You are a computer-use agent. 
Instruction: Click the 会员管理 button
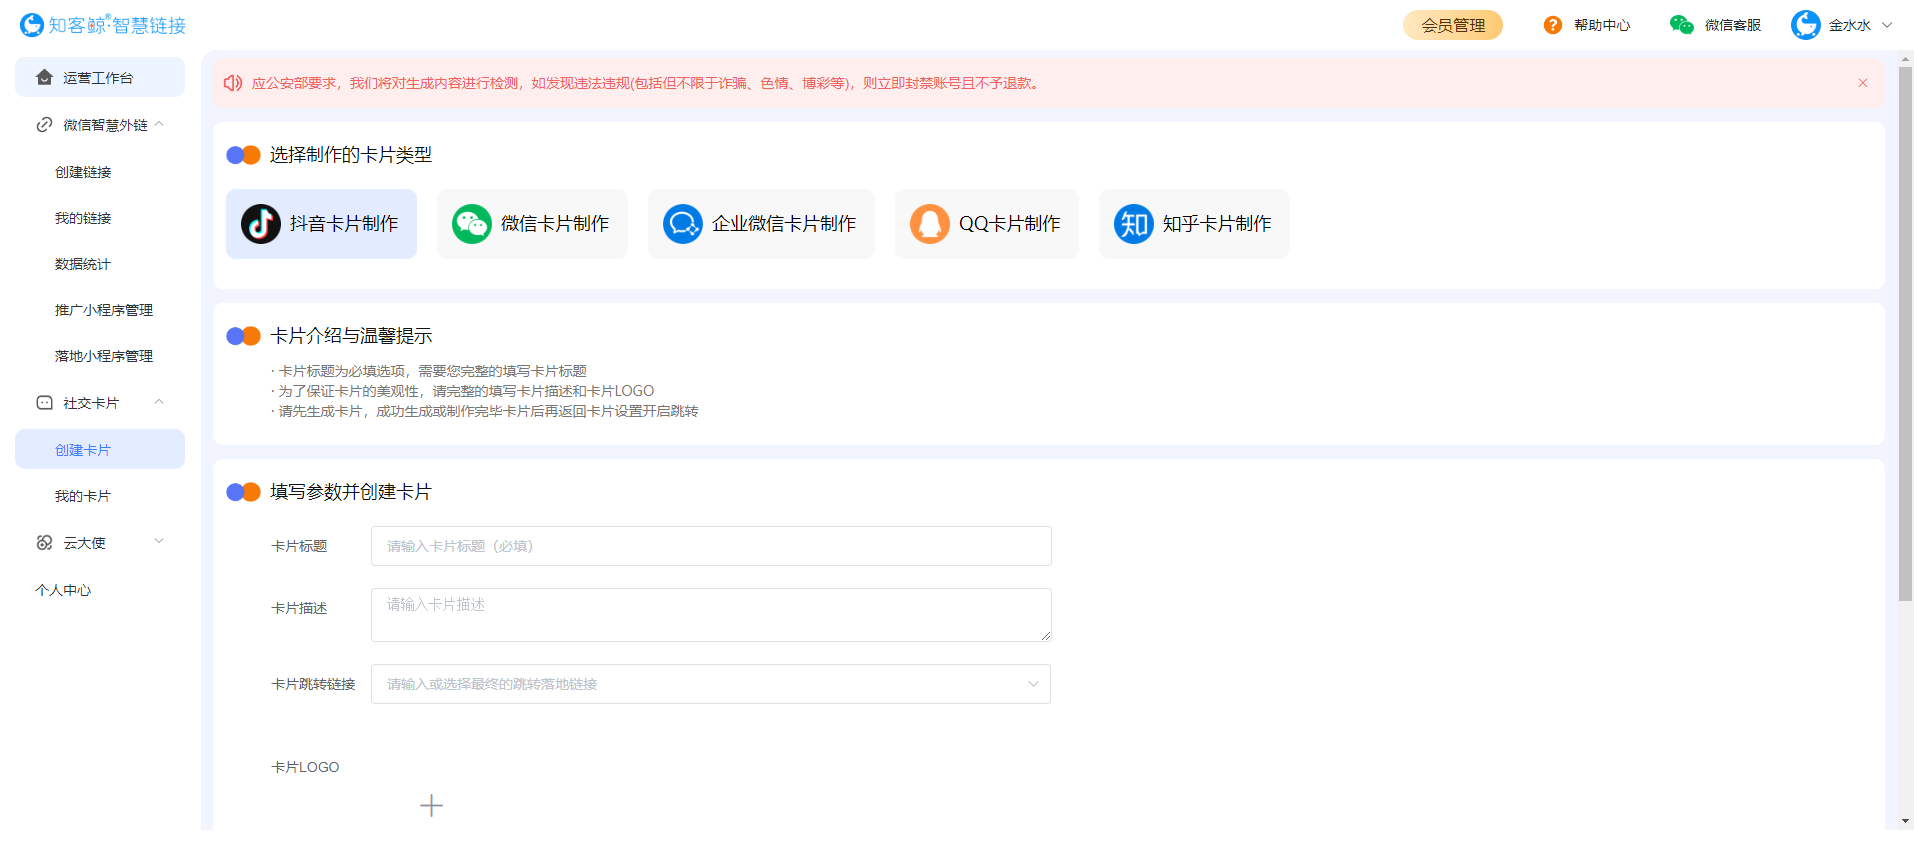(1452, 25)
